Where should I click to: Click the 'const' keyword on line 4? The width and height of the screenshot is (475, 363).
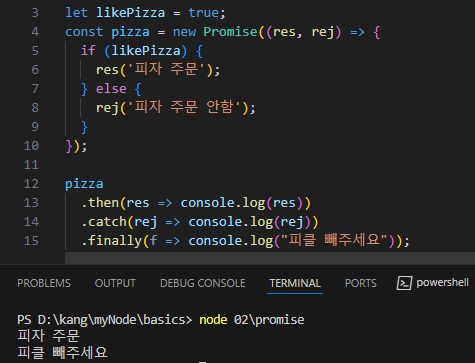coord(84,32)
